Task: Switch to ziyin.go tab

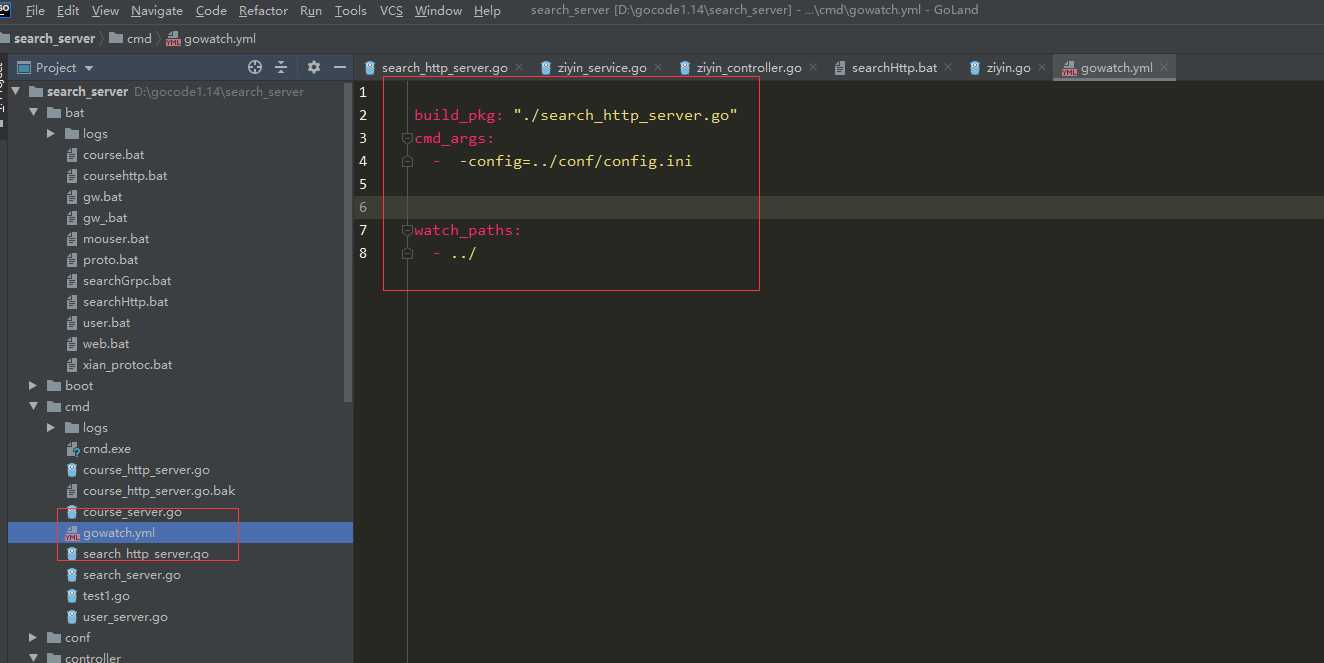Action: point(1008,68)
